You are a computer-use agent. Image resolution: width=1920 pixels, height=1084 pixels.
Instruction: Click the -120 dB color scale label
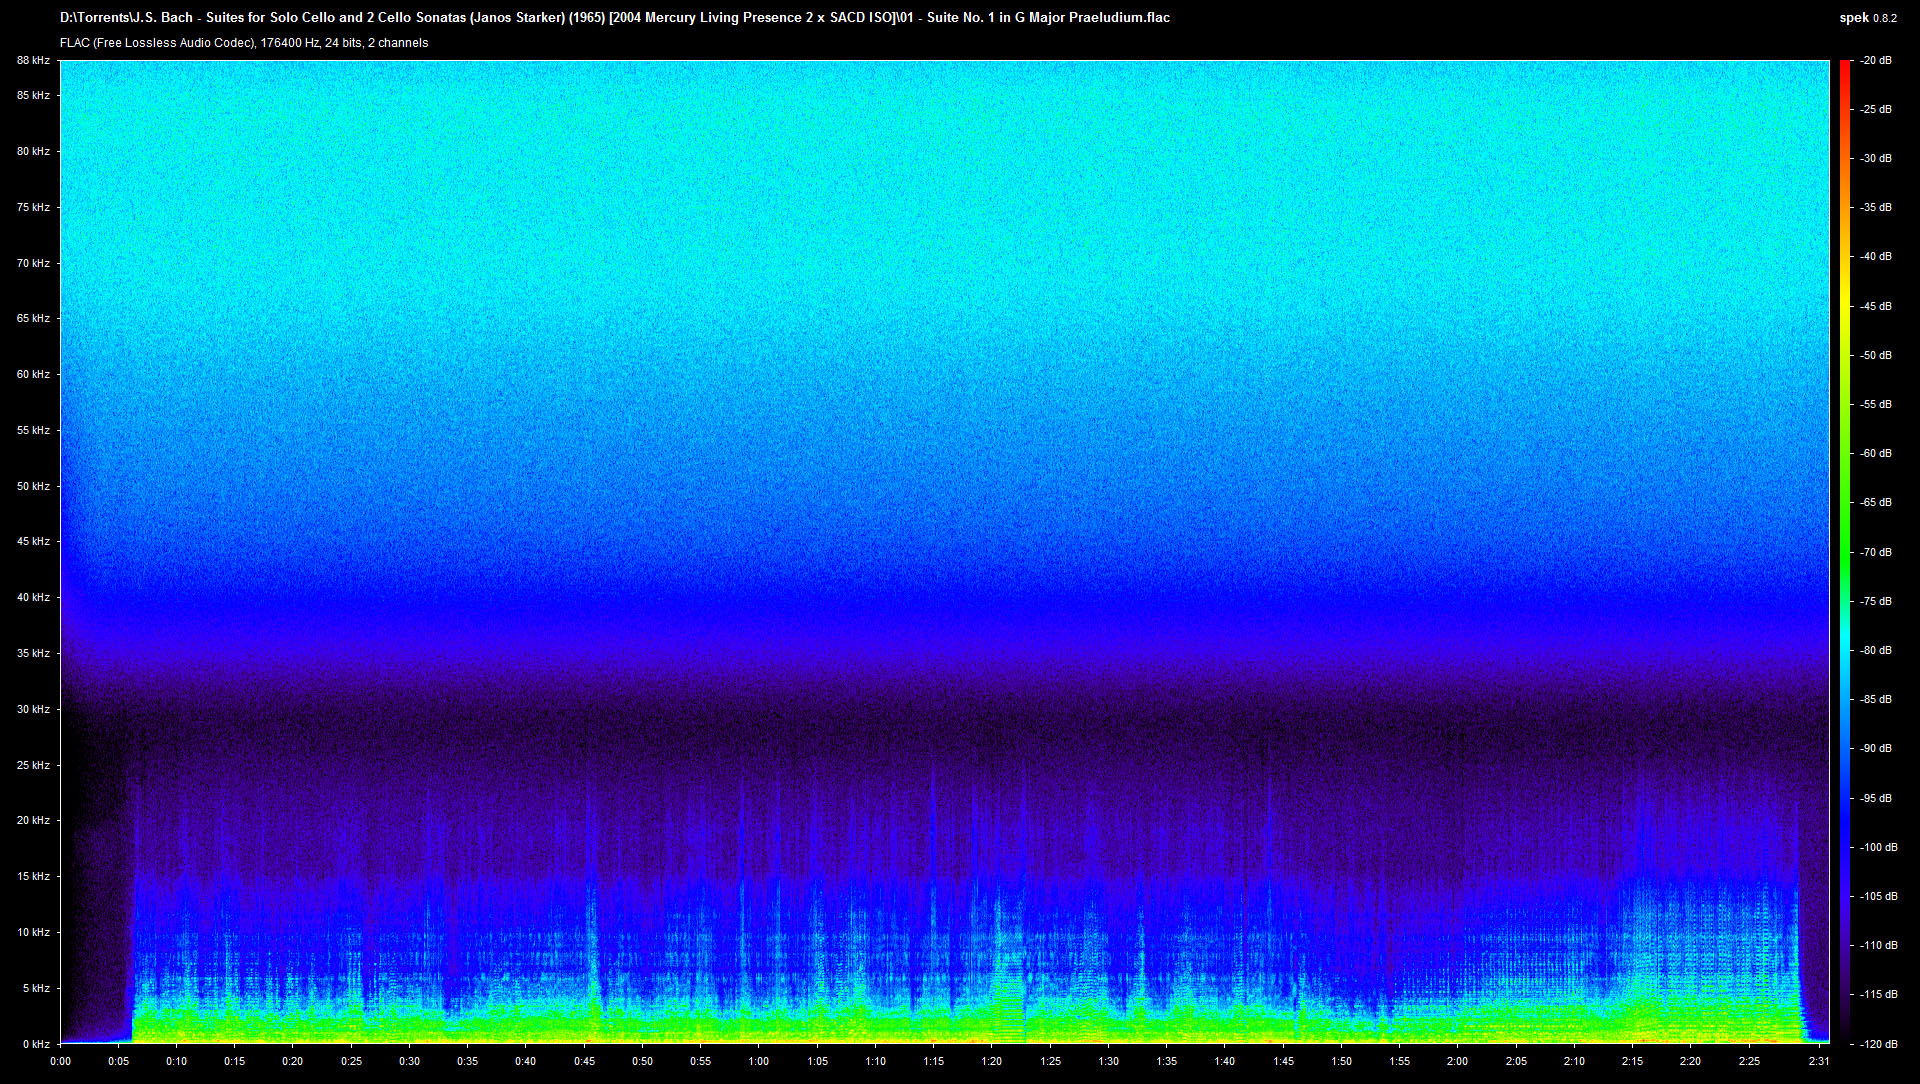pos(1875,1044)
